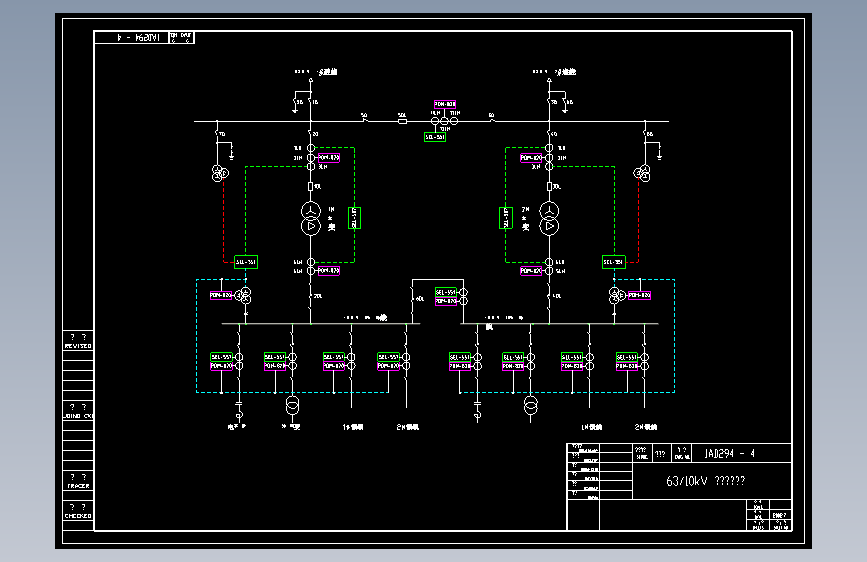Image resolution: width=867 pixels, height=562 pixels.
Task: Select right SEL-551 box with red dashed line
Action: click(x=614, y=262)
